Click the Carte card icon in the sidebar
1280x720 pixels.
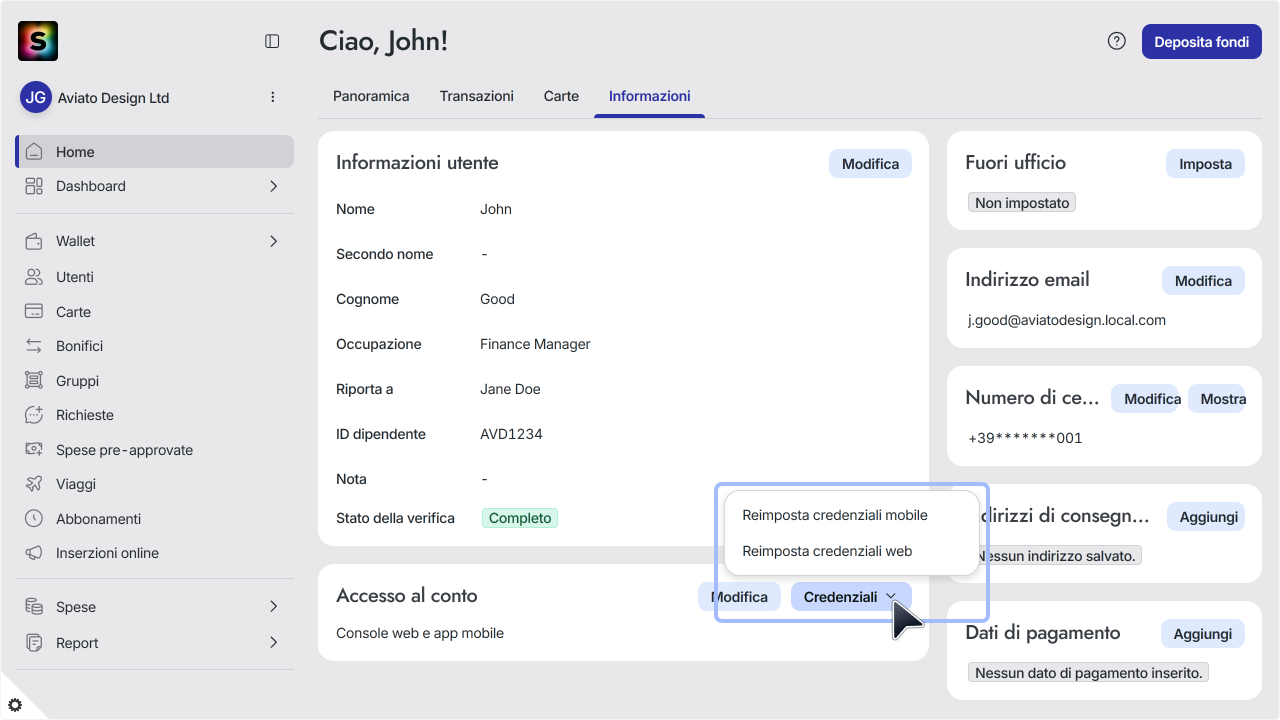35,312
